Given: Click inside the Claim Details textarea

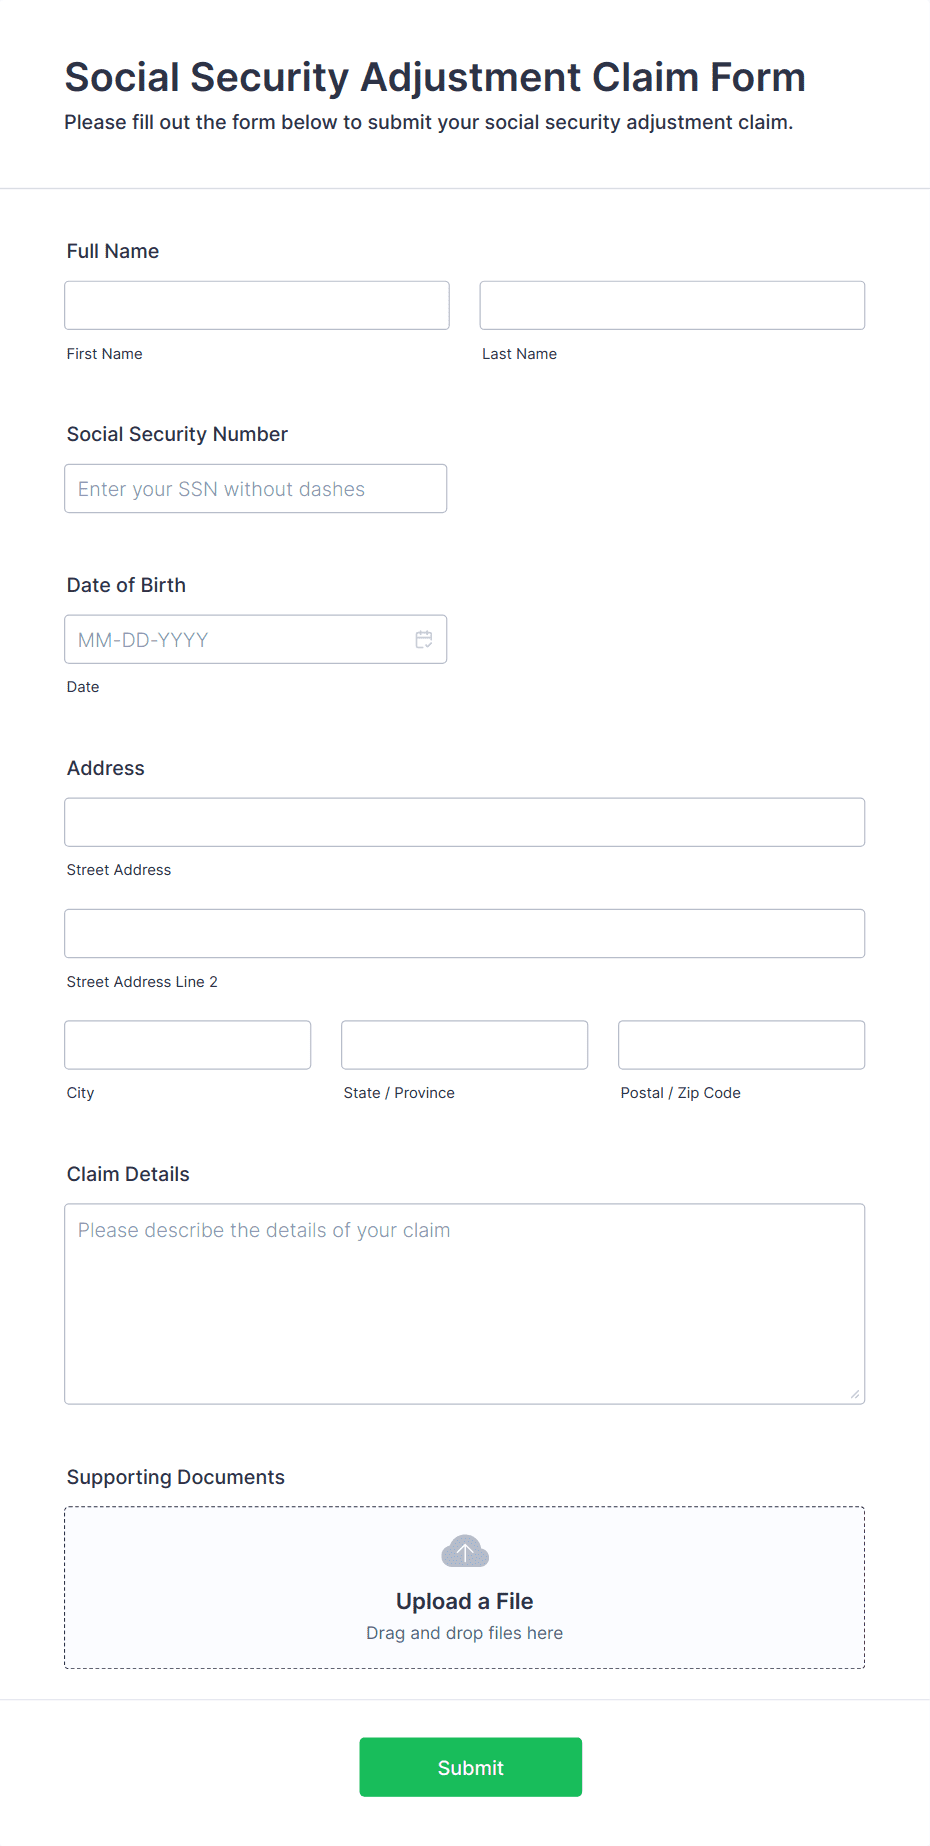Looking at the screenshot, I should pos(465,1304).
